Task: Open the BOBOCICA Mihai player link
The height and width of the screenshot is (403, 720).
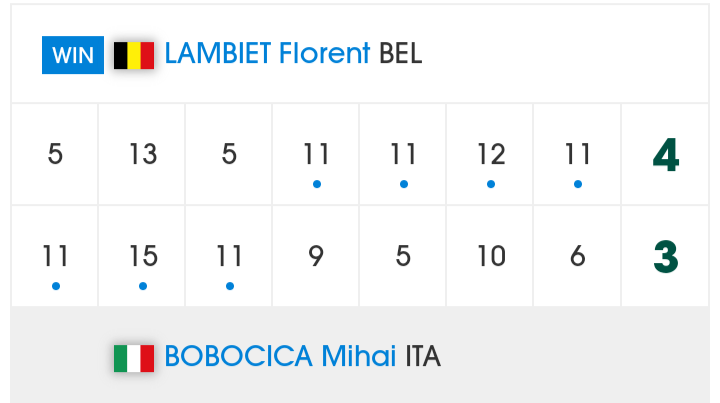Action: pyautogui.click(x=280, y=356)
